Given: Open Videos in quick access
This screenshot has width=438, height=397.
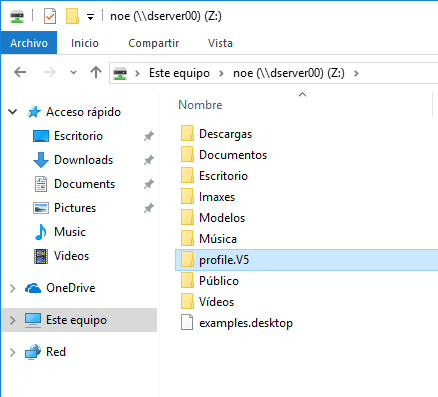Looking at the screenshot, I should pos(72,256).
